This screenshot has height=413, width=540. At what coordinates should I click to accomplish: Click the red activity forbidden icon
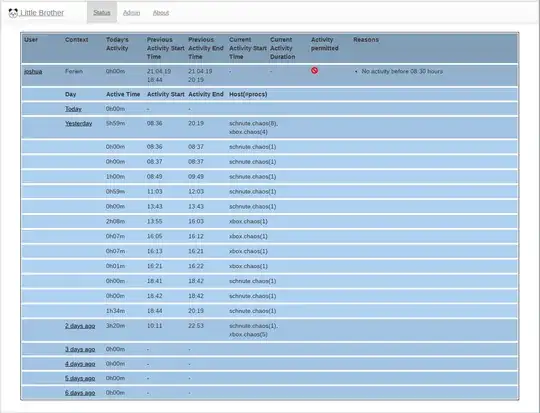tap(314, 70)
